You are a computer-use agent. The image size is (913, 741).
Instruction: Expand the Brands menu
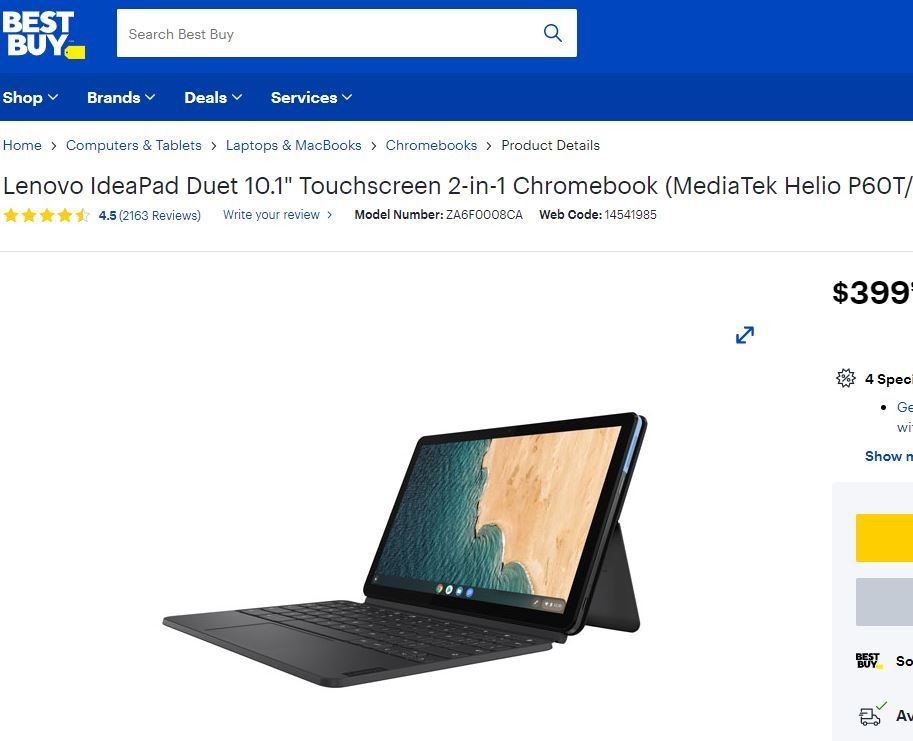tap(121, 97)
